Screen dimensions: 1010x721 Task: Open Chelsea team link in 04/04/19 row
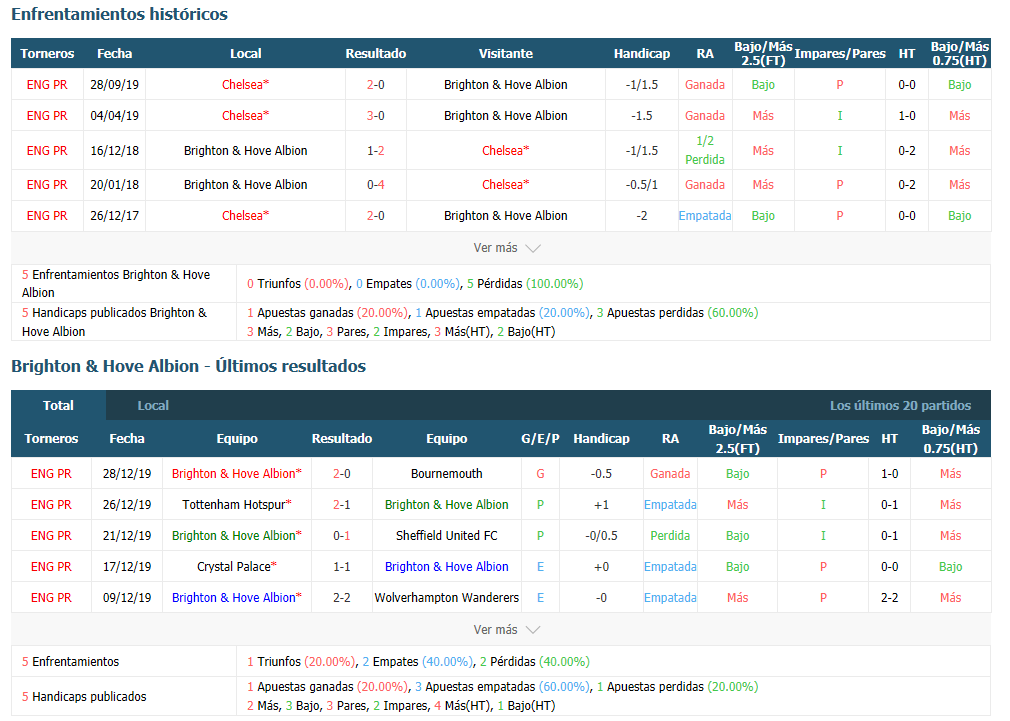[x=245, y=115]
